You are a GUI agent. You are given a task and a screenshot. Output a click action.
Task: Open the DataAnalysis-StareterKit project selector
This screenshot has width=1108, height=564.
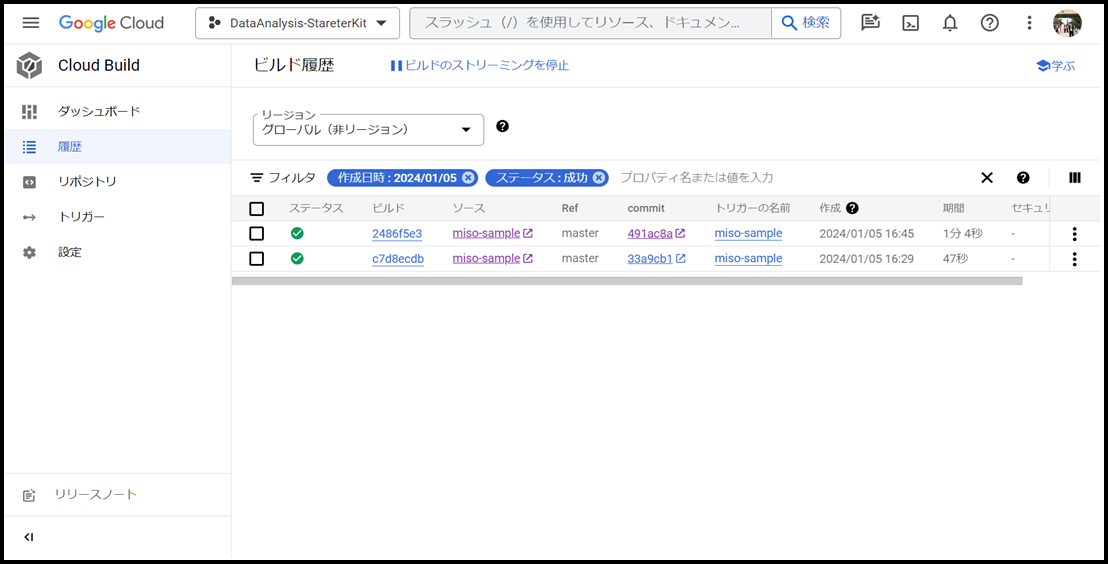(x=297, y=23)
